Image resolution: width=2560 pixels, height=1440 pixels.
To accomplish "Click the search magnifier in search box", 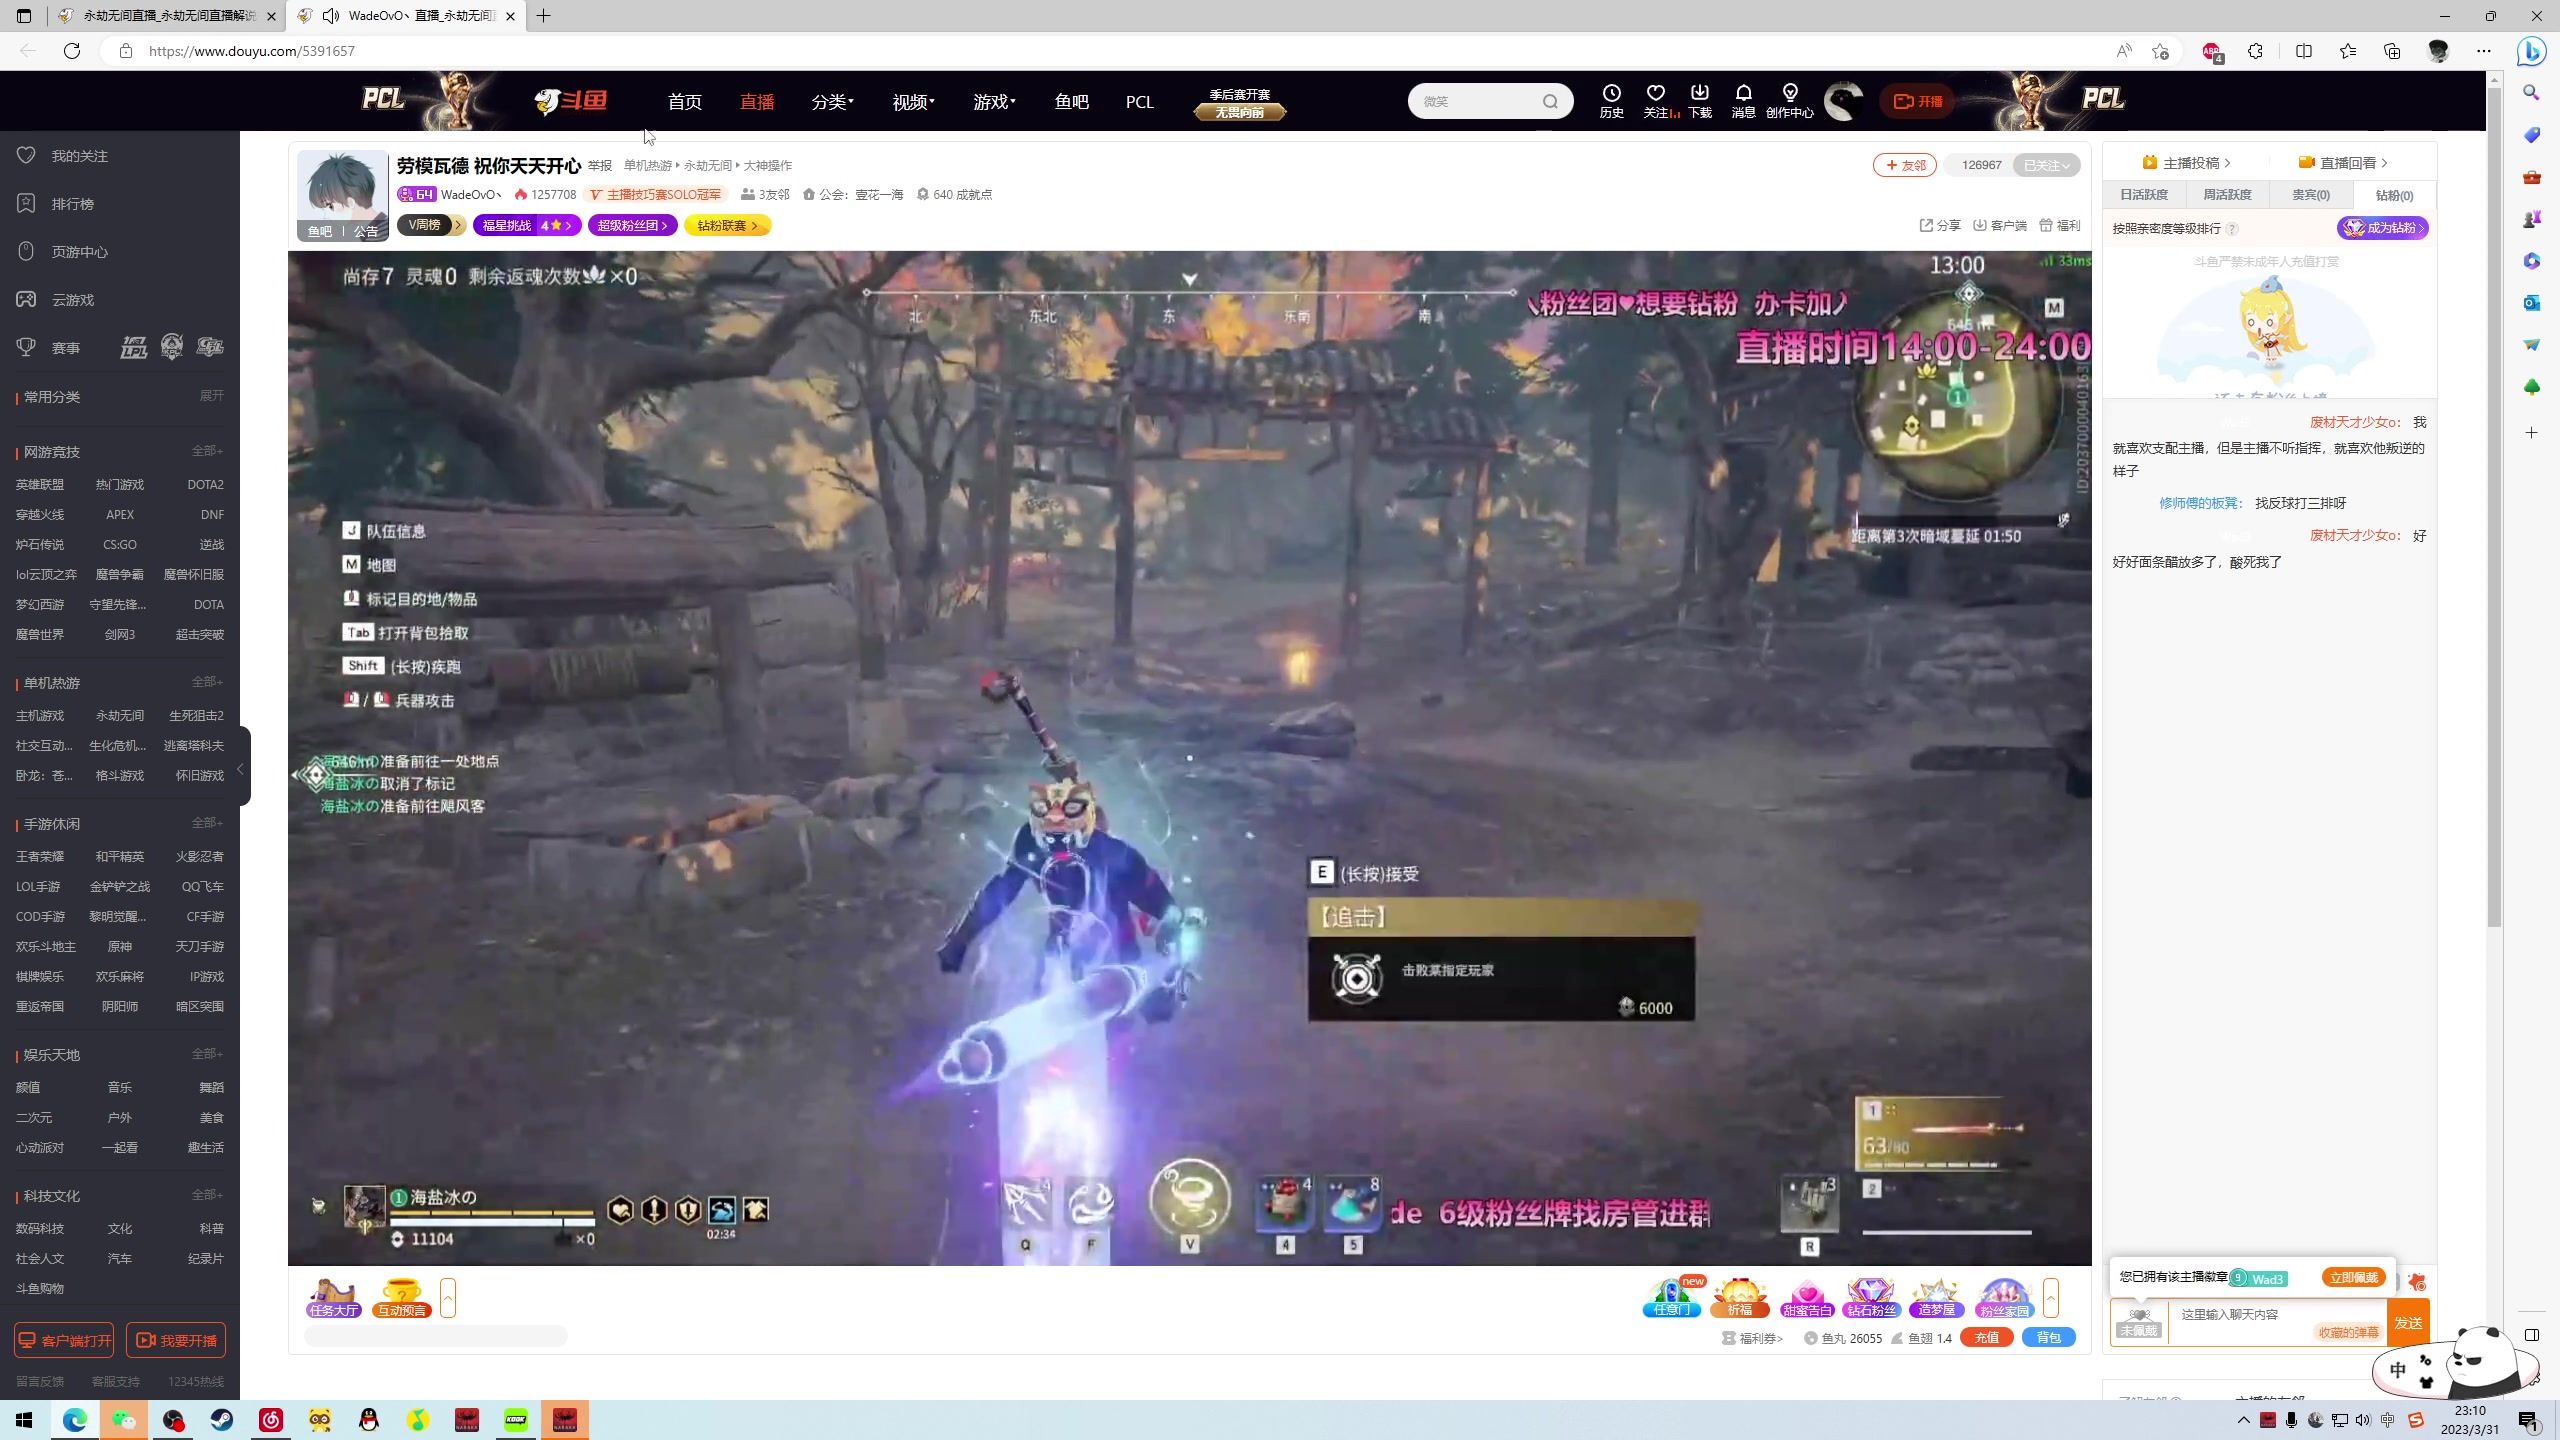I will pyautogui.click(x=1550, y=101).
